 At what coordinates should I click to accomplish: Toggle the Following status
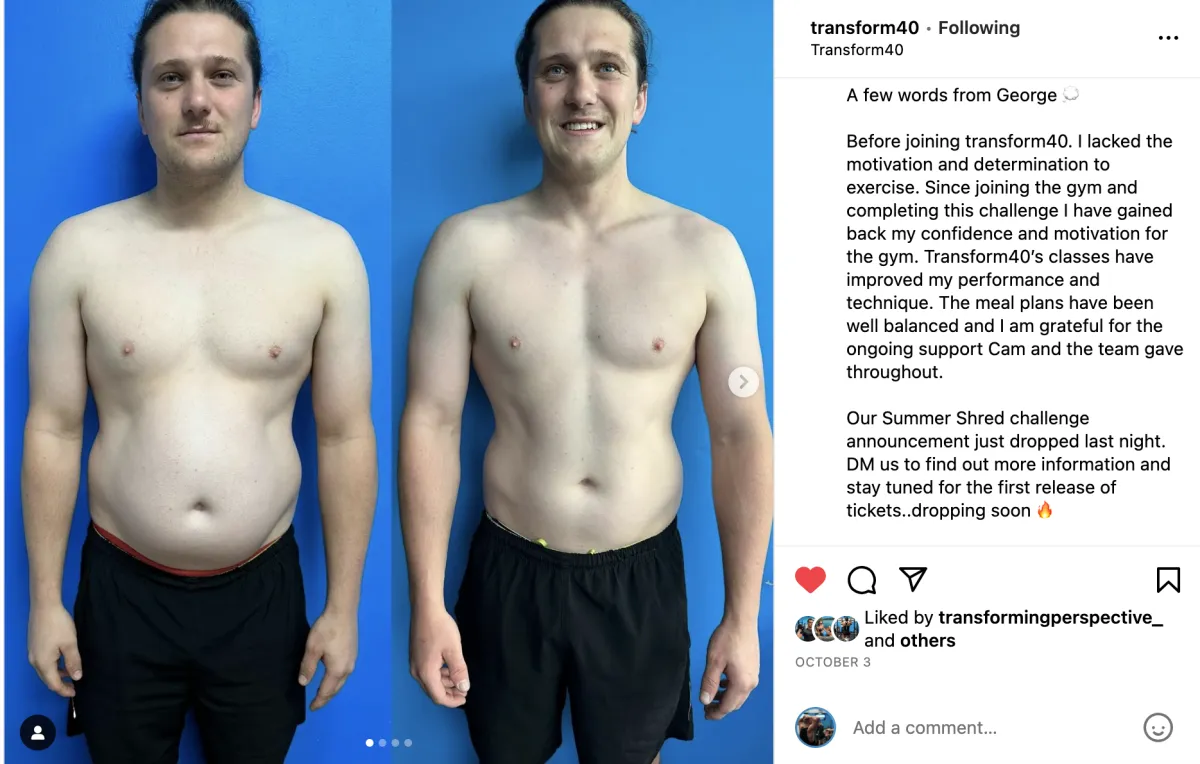point(979,28)
